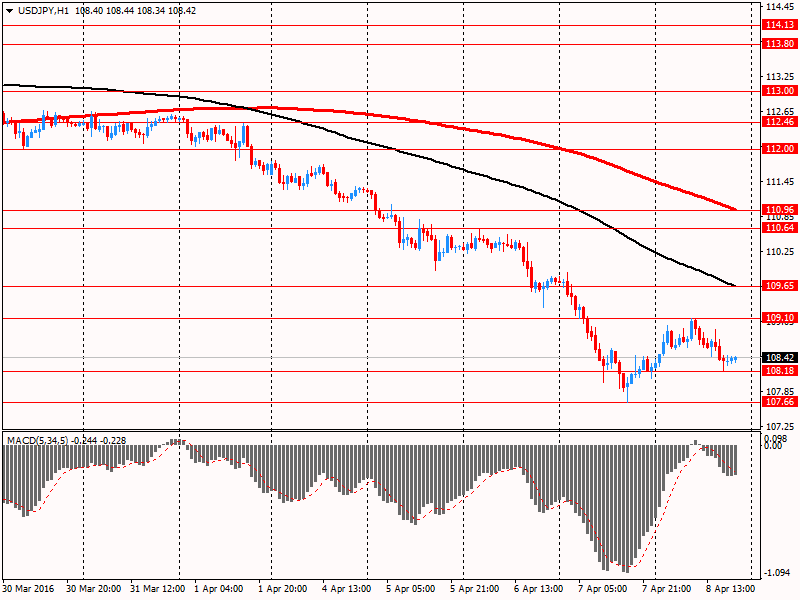Select the 113.00 red price label
800x600 pixels.
[x=780, y=91]
